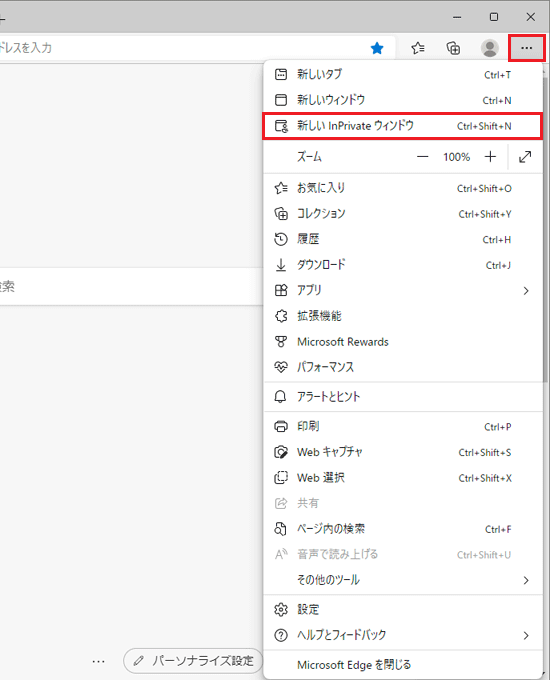This screenshot has width=550, height=680.
Task: Click the パーソナライズ設定 button
Action: [x=193, y=661]
